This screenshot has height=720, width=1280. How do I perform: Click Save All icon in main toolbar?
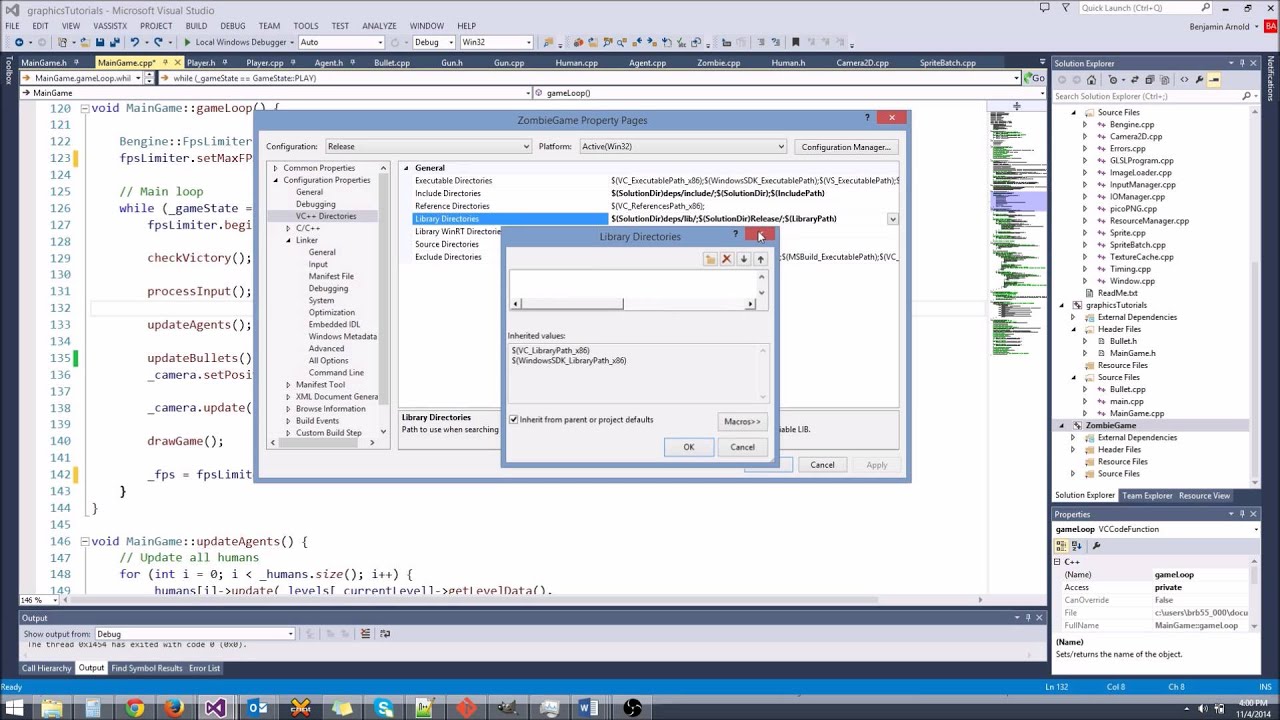(115, 42)
